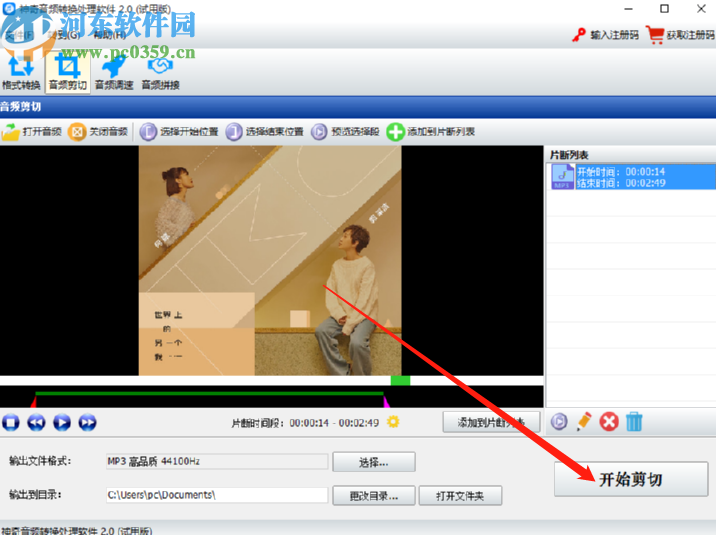716x535 pixels.
Task: Click the album cover preview image
Action: click(270, 261)
